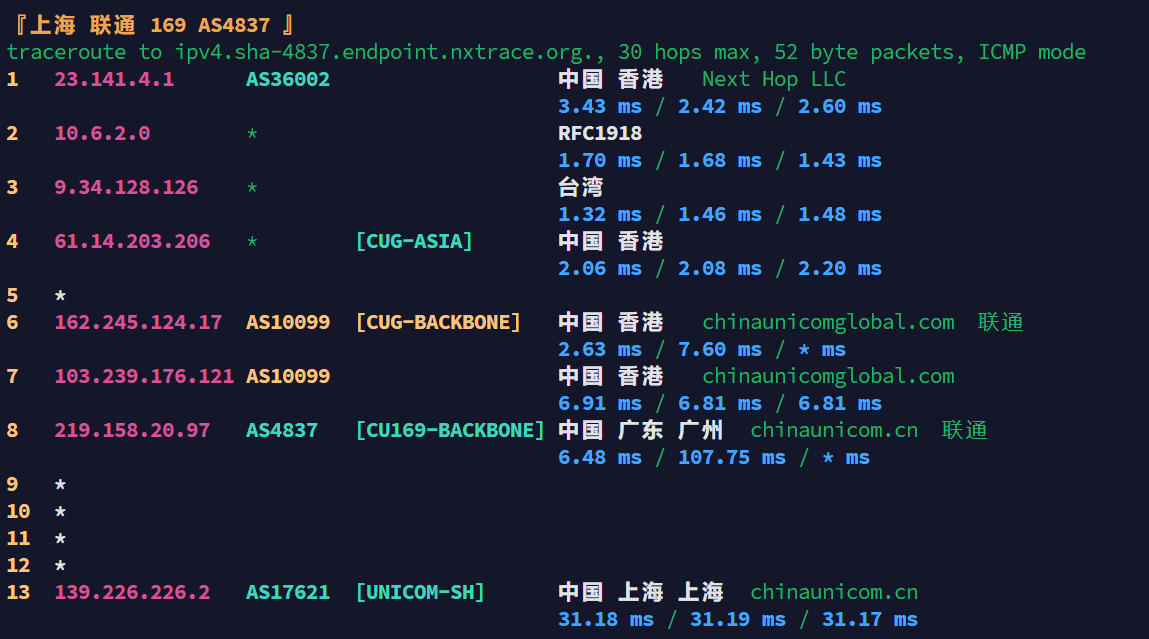
Task: Click the chinaunicomglobal.com link on hop 7
Action: (828, 376)
